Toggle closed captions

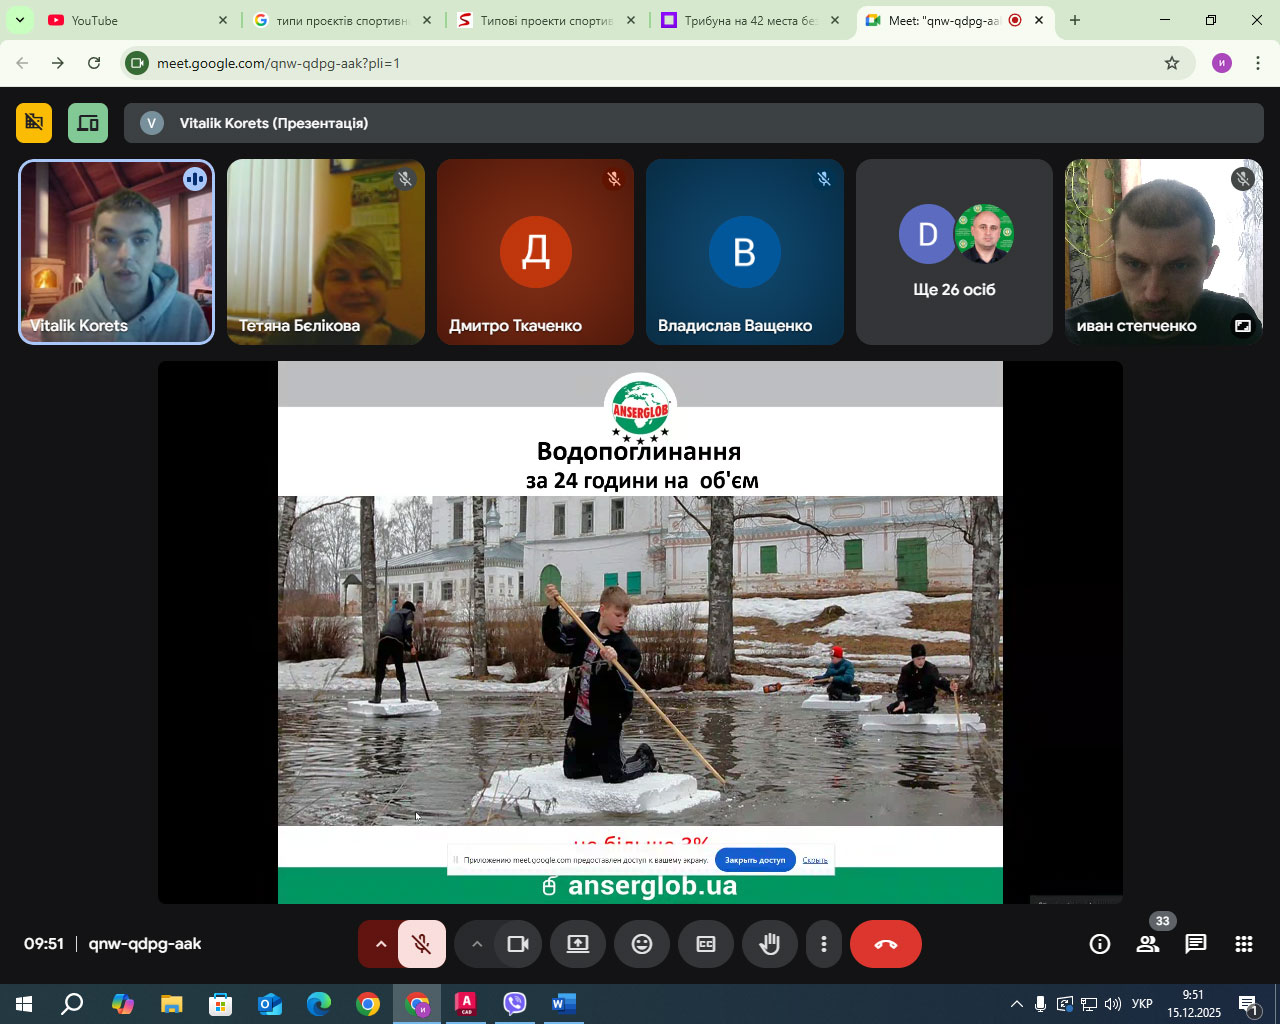click(706, 944)
